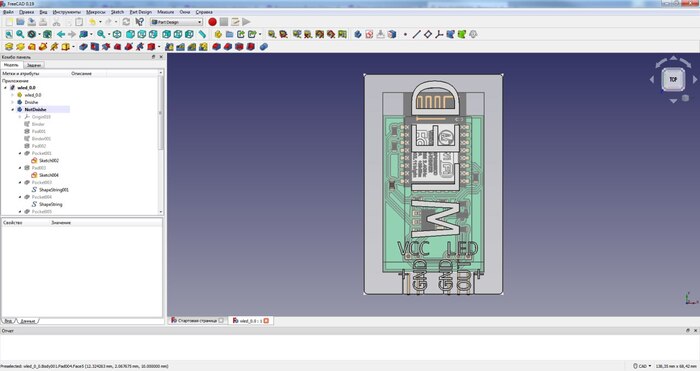Click the Refresh recompute icon
The height and width of the screenshot is (371, 700).
point(126,22)
